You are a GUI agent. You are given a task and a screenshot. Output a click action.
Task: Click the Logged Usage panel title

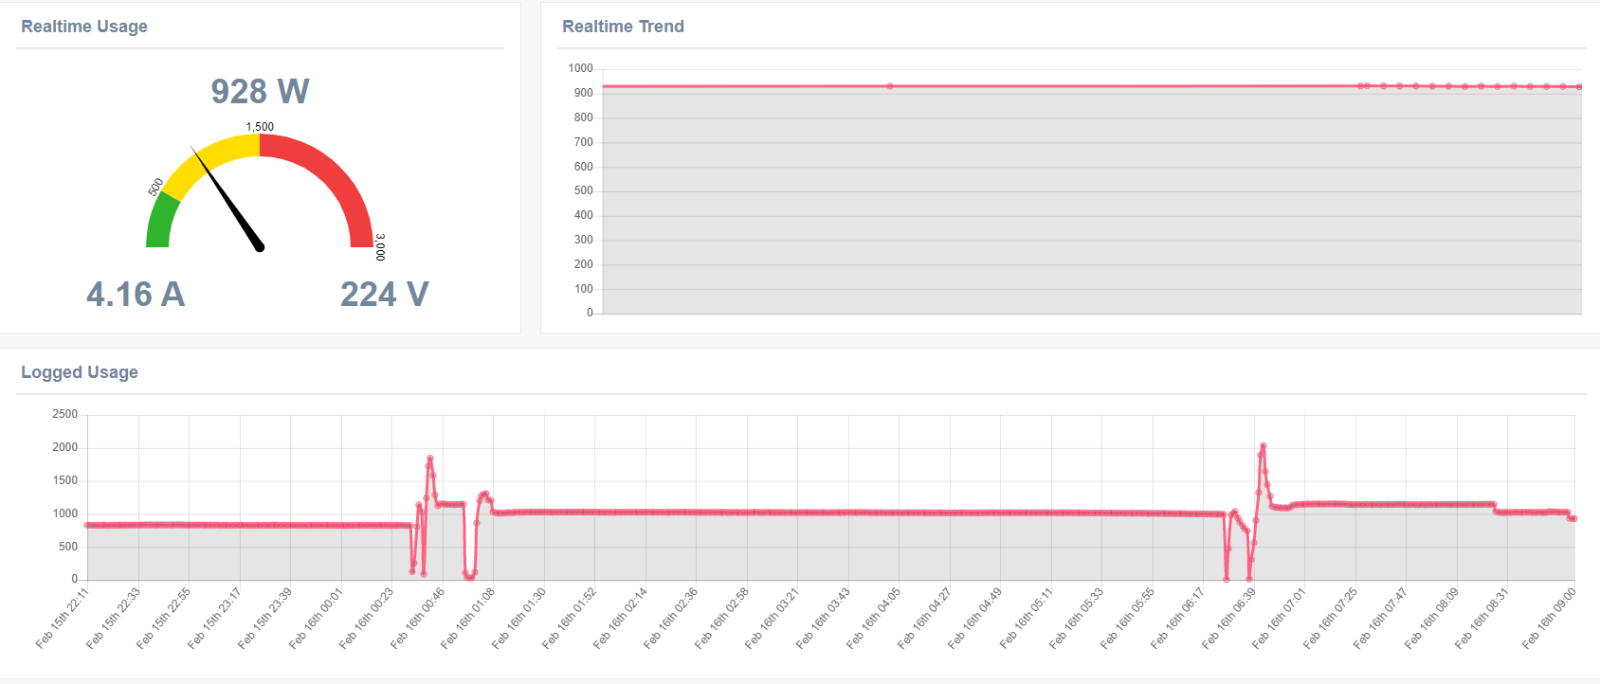coord(80,372)
